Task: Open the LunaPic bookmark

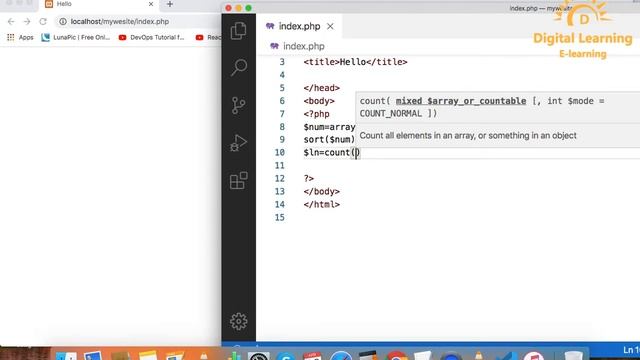Action: coord(76,37)
